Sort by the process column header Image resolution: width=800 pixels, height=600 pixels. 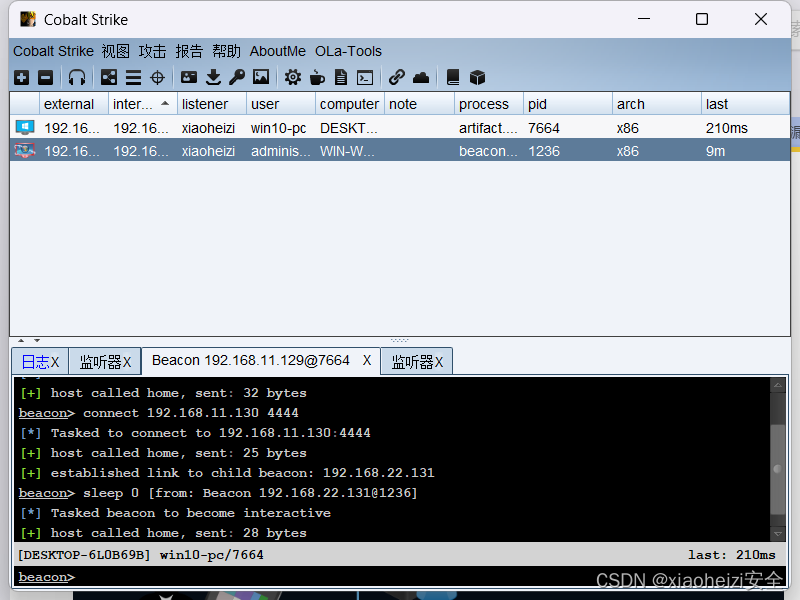pos(488,104)
